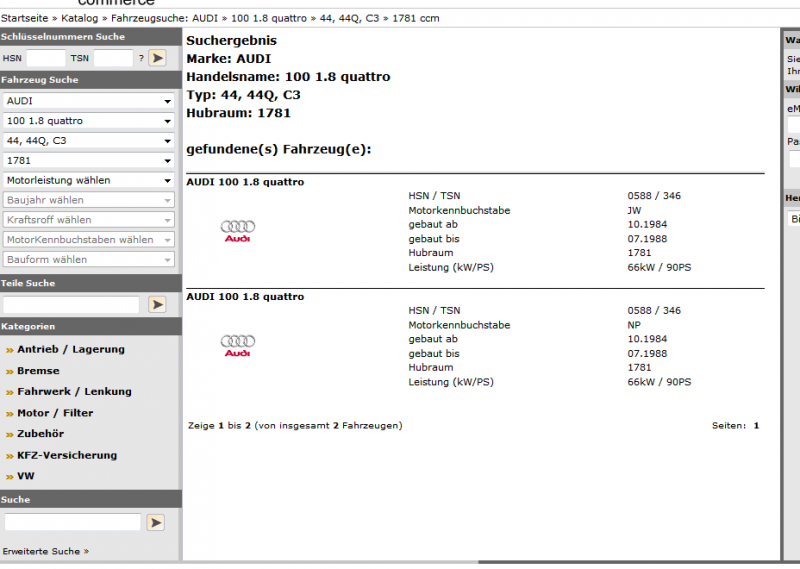Screen dimensions: 800x569
Task: Open the KFZ-Versicherung category
Action: (x=67, y=455)
